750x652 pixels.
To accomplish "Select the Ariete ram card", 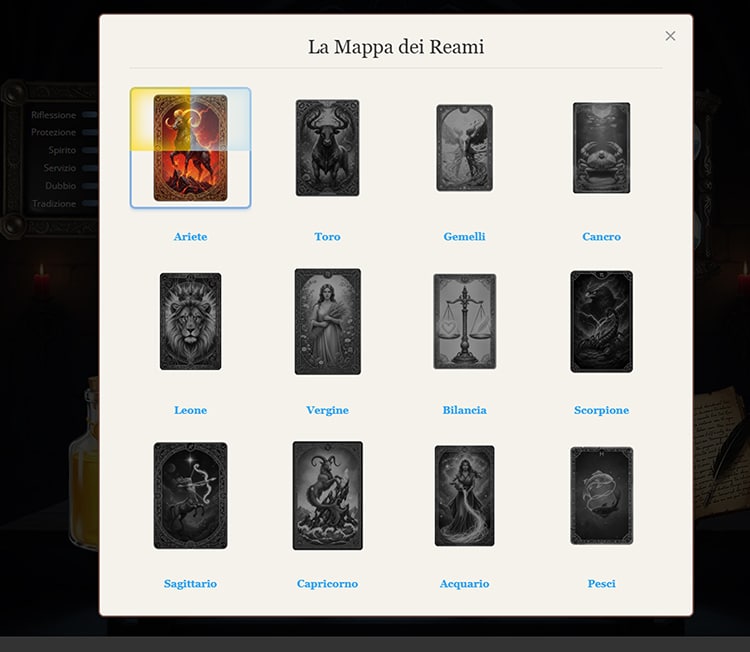I will coord(190,148).
